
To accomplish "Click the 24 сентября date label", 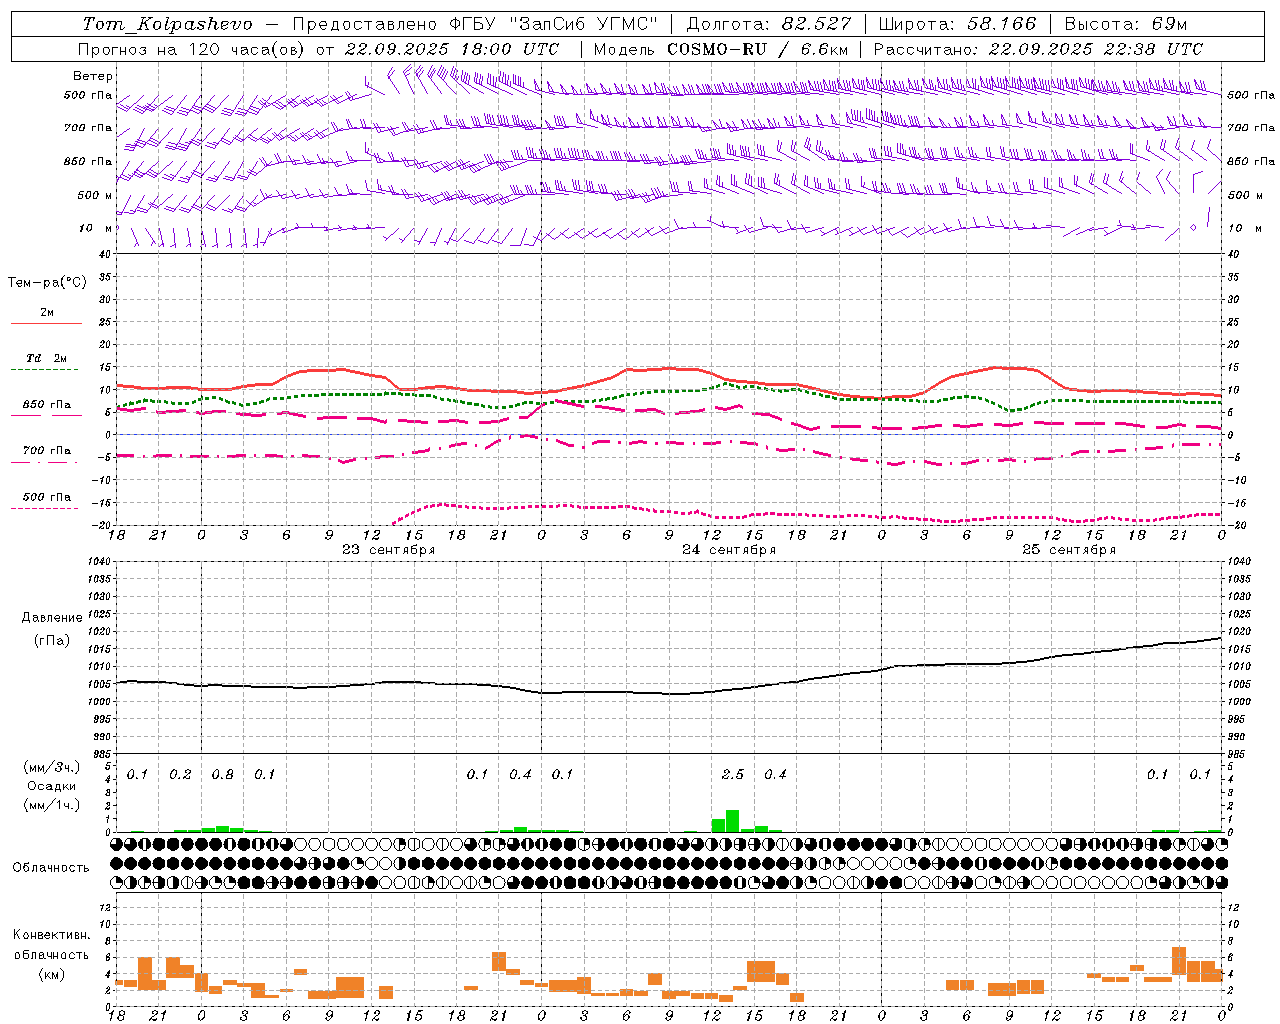I will [x=729, y=550].
